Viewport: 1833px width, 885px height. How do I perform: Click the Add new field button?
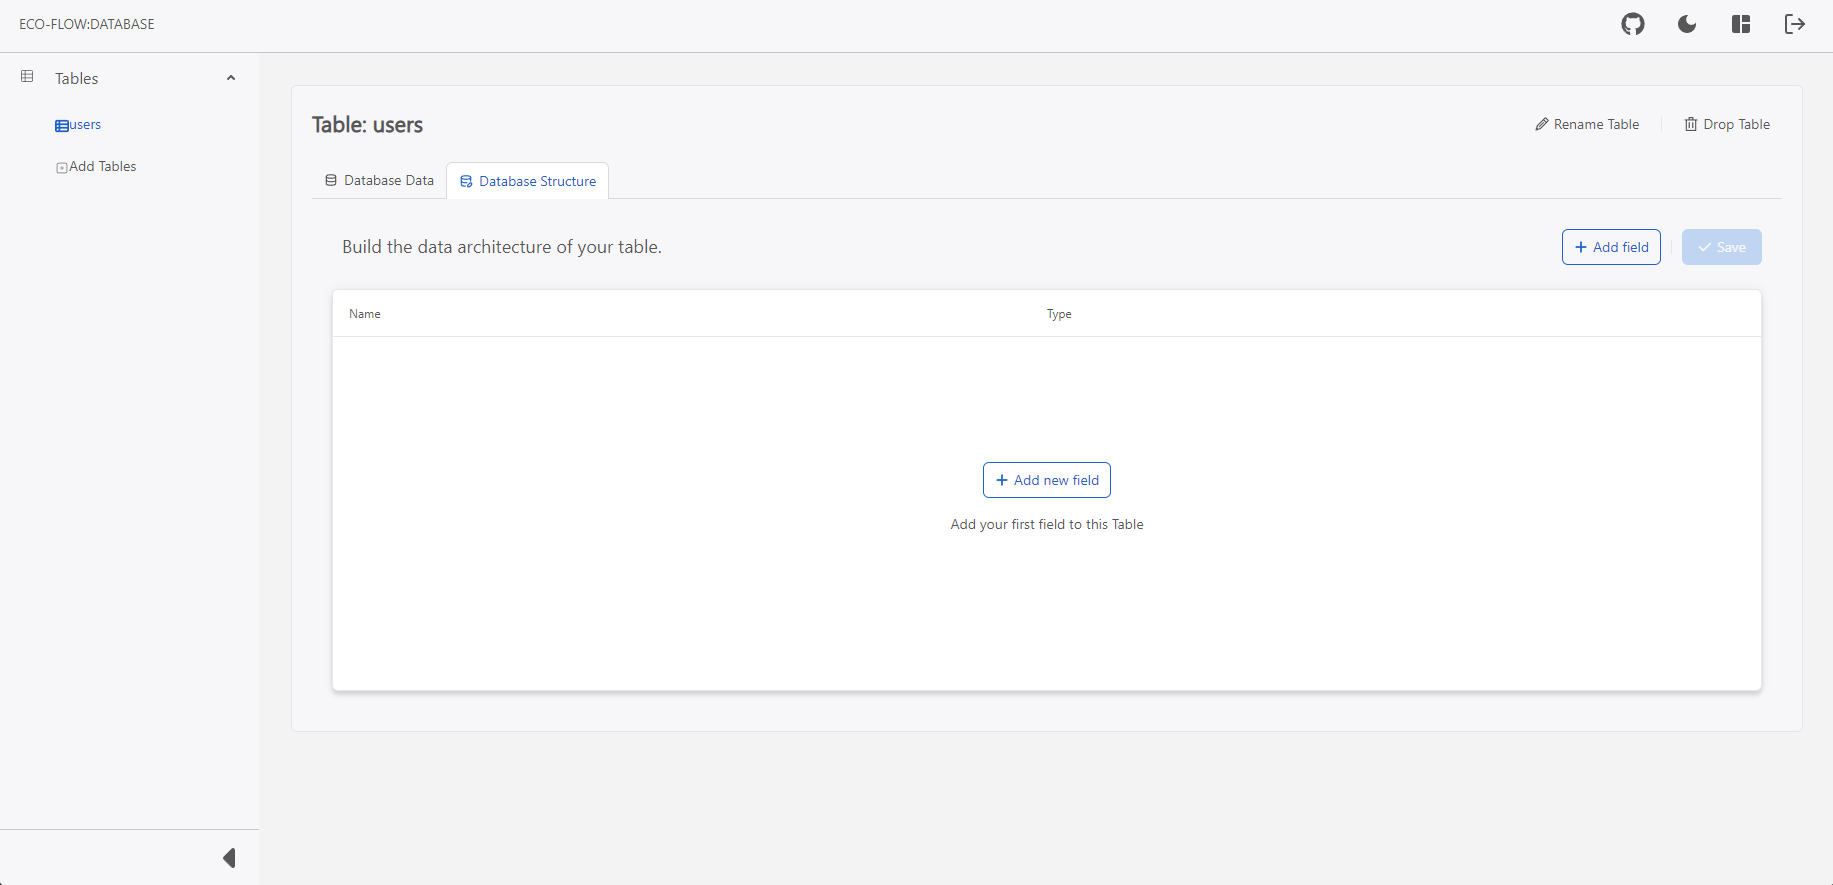coord(1047,480)
